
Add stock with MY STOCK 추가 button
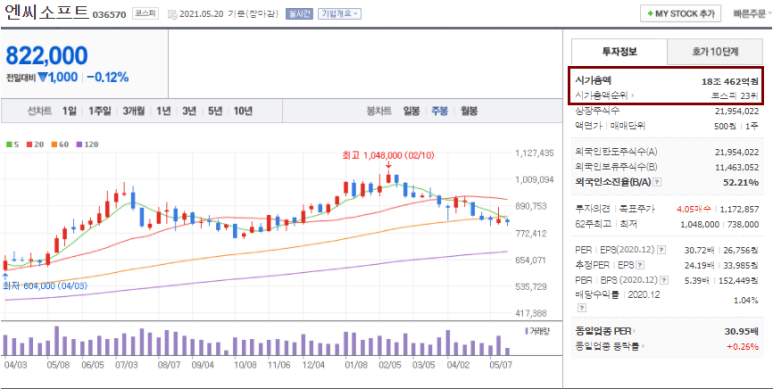[x=681, y=14]
